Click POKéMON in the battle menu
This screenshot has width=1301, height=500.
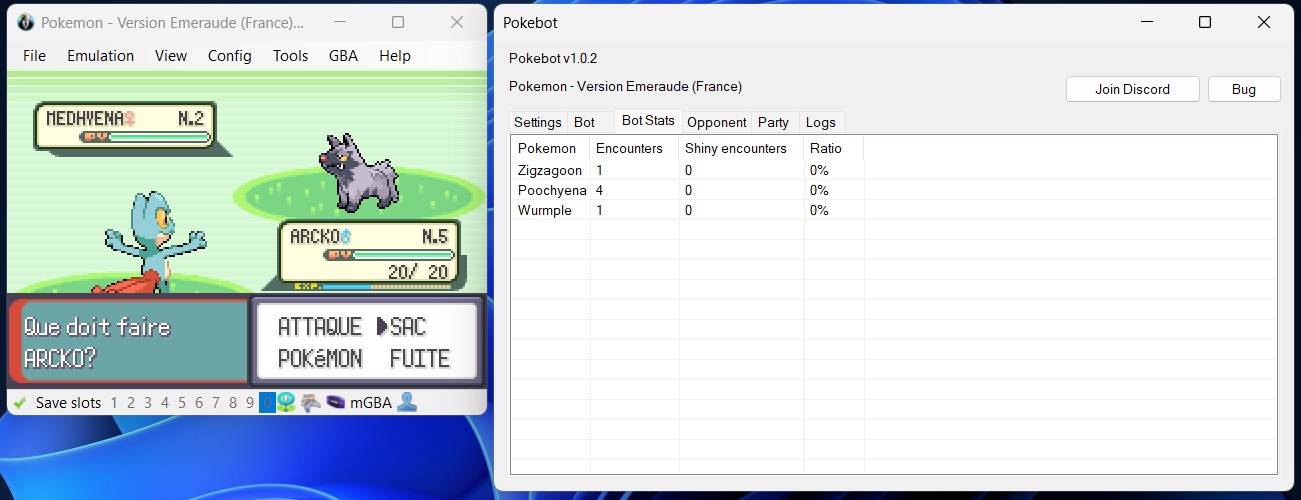(x=319, y=358)
